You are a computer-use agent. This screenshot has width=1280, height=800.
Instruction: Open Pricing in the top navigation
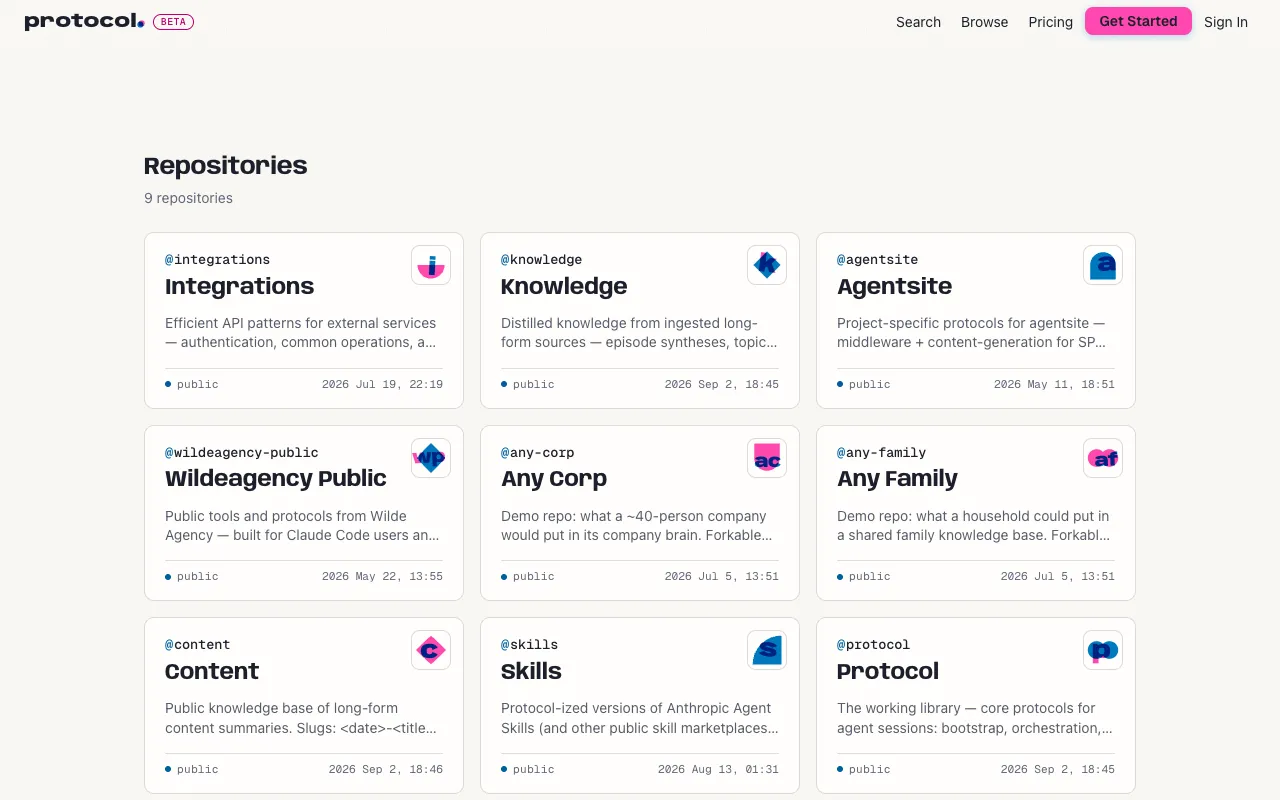pos(1051,22)
